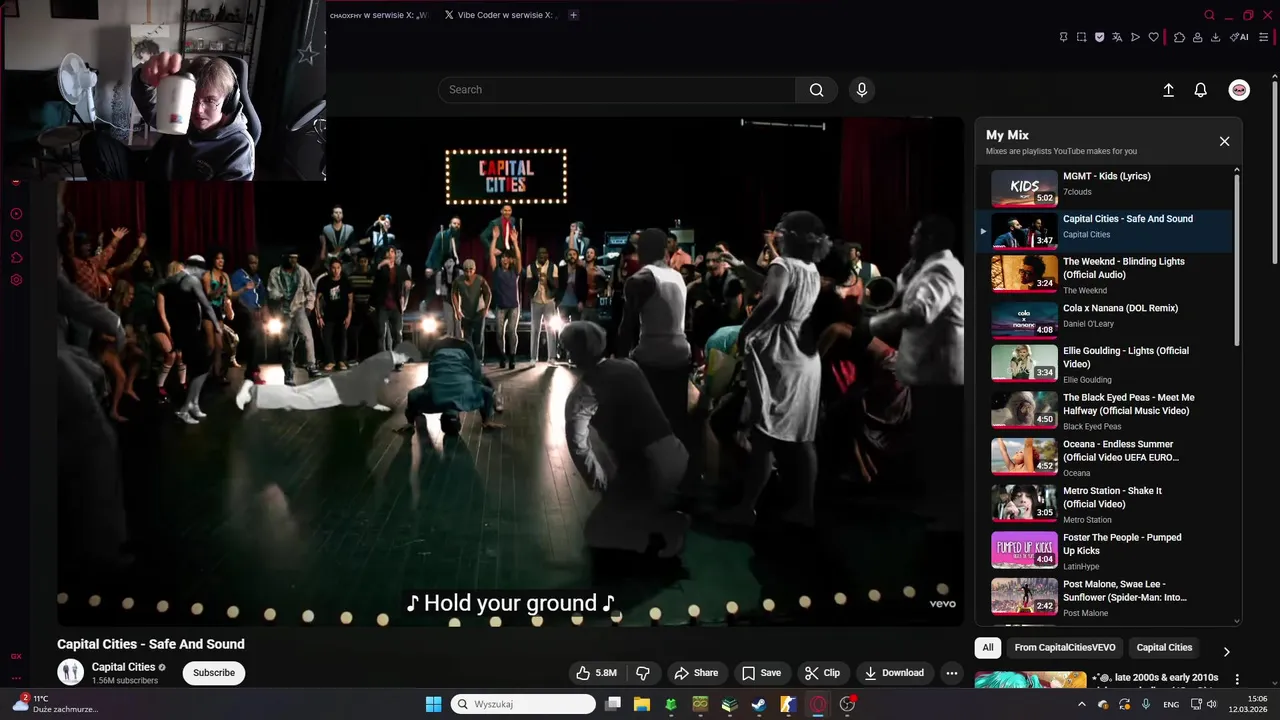Open Opera snapshot capture tool
Image resolution: width=1280 pixels, height=720 pixels.
click(1081, 37)
